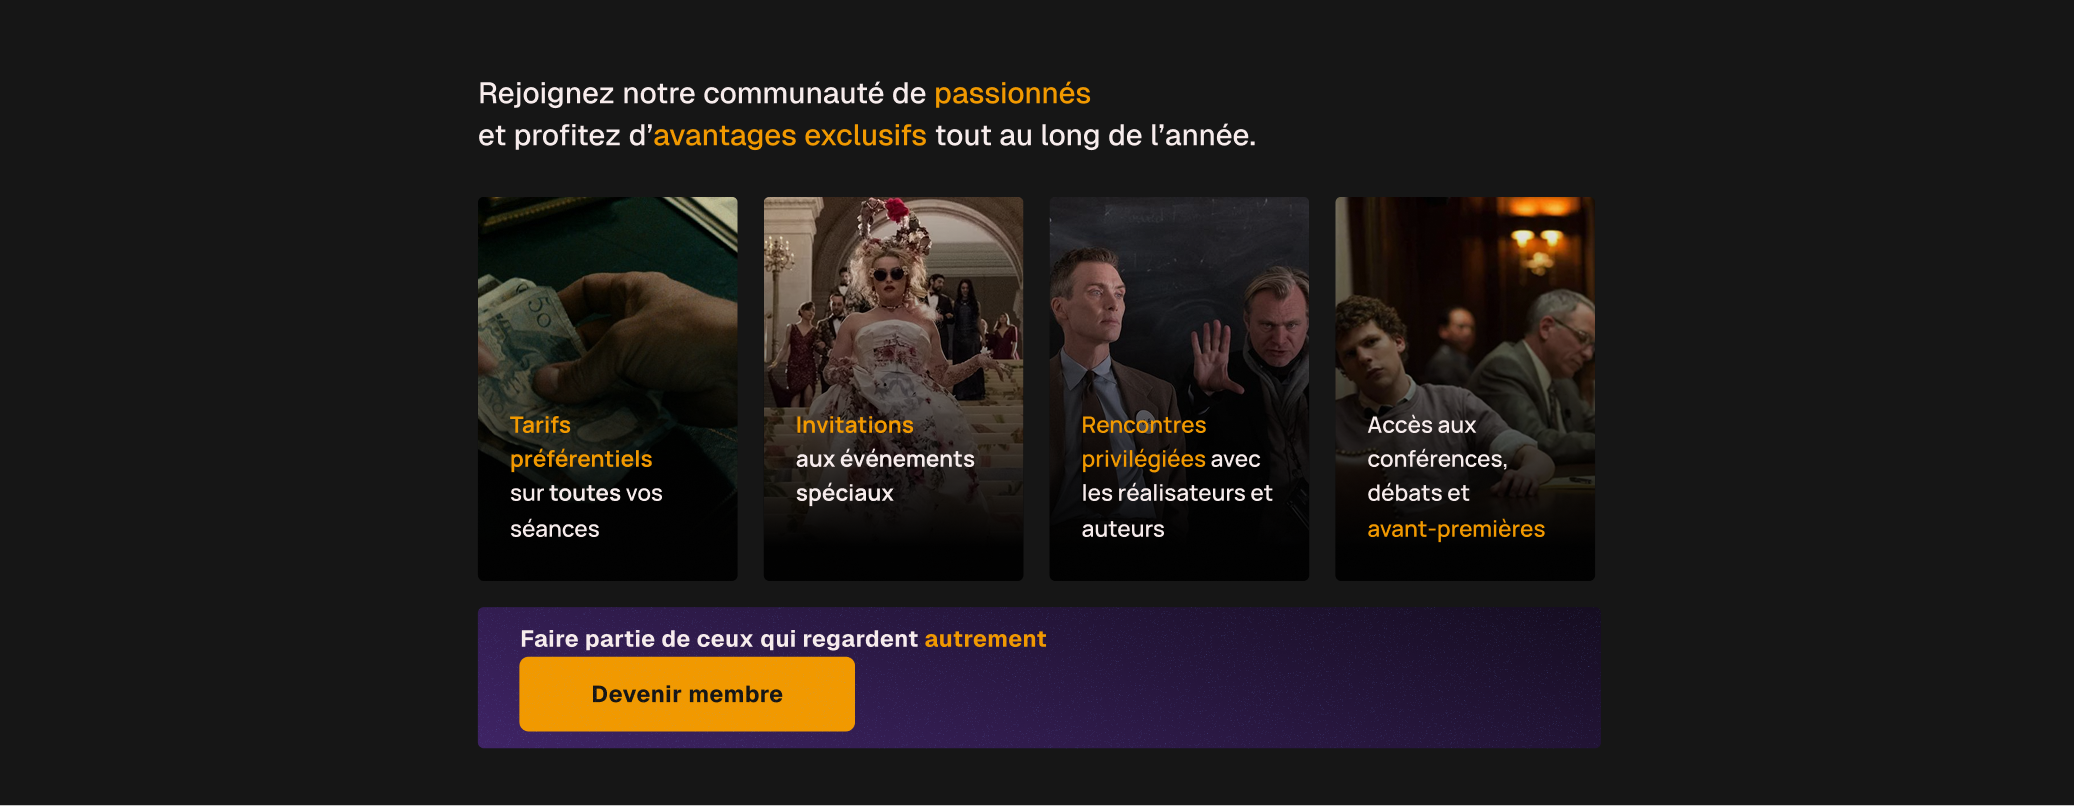This screenshot has height=806, width=2074.
Task: Open the "Tarifs préférentiels" card title
Action: pyautogui.click(x=581, y=442)
